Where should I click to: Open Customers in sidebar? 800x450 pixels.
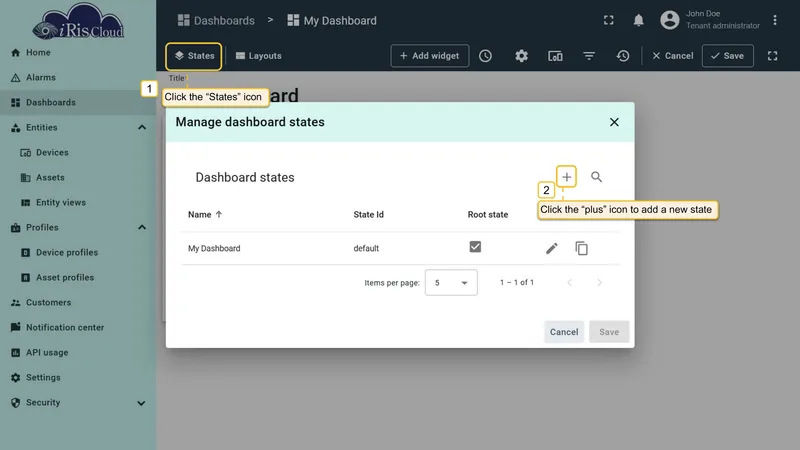pos(78,303)
